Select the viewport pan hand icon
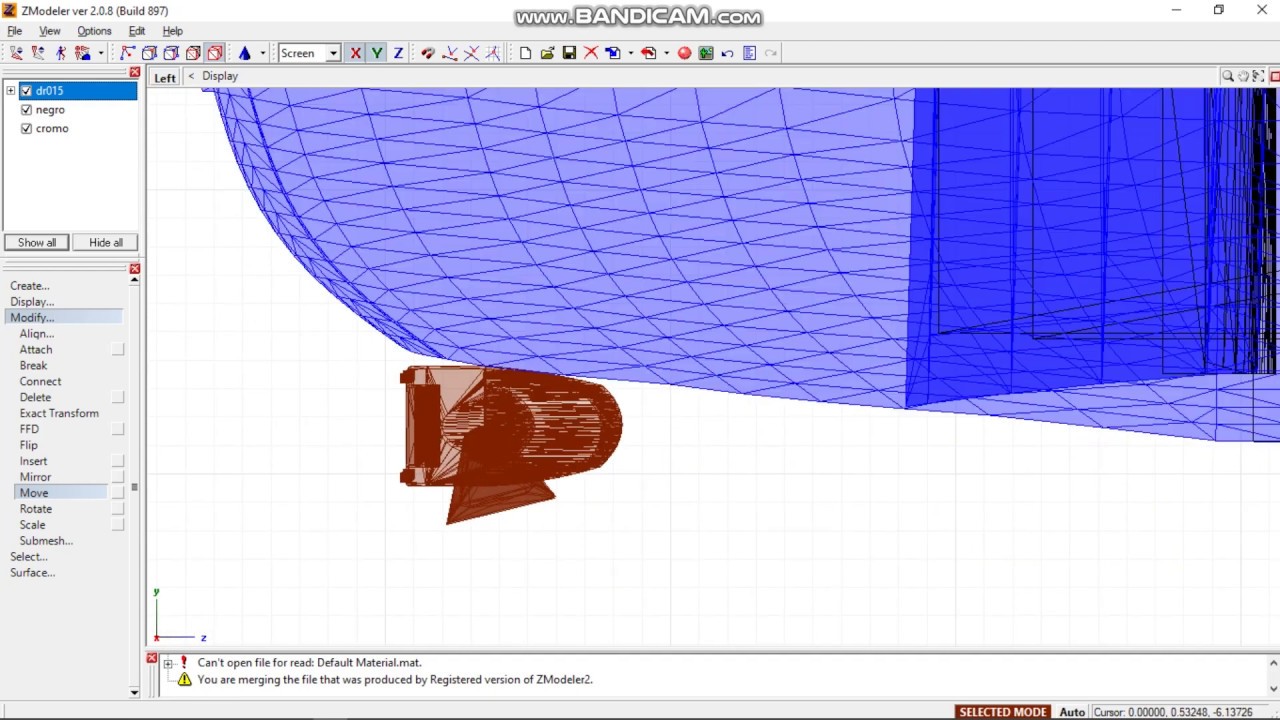 (x=1243, y=76)
